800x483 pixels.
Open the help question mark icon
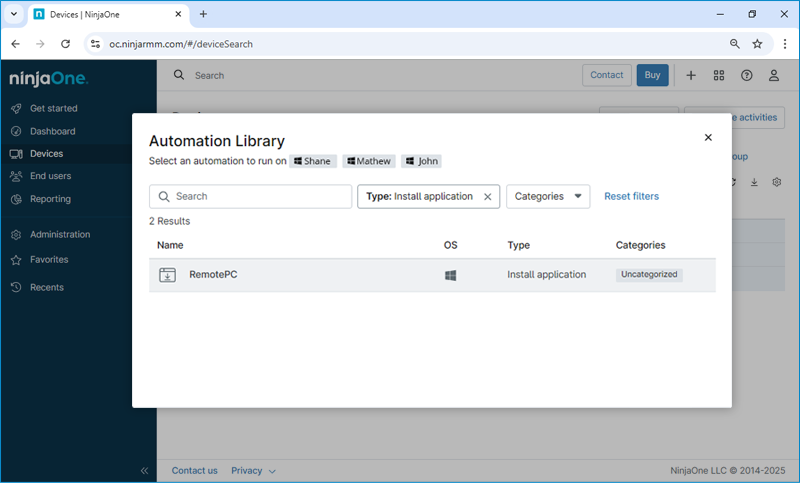pos(746,75)
